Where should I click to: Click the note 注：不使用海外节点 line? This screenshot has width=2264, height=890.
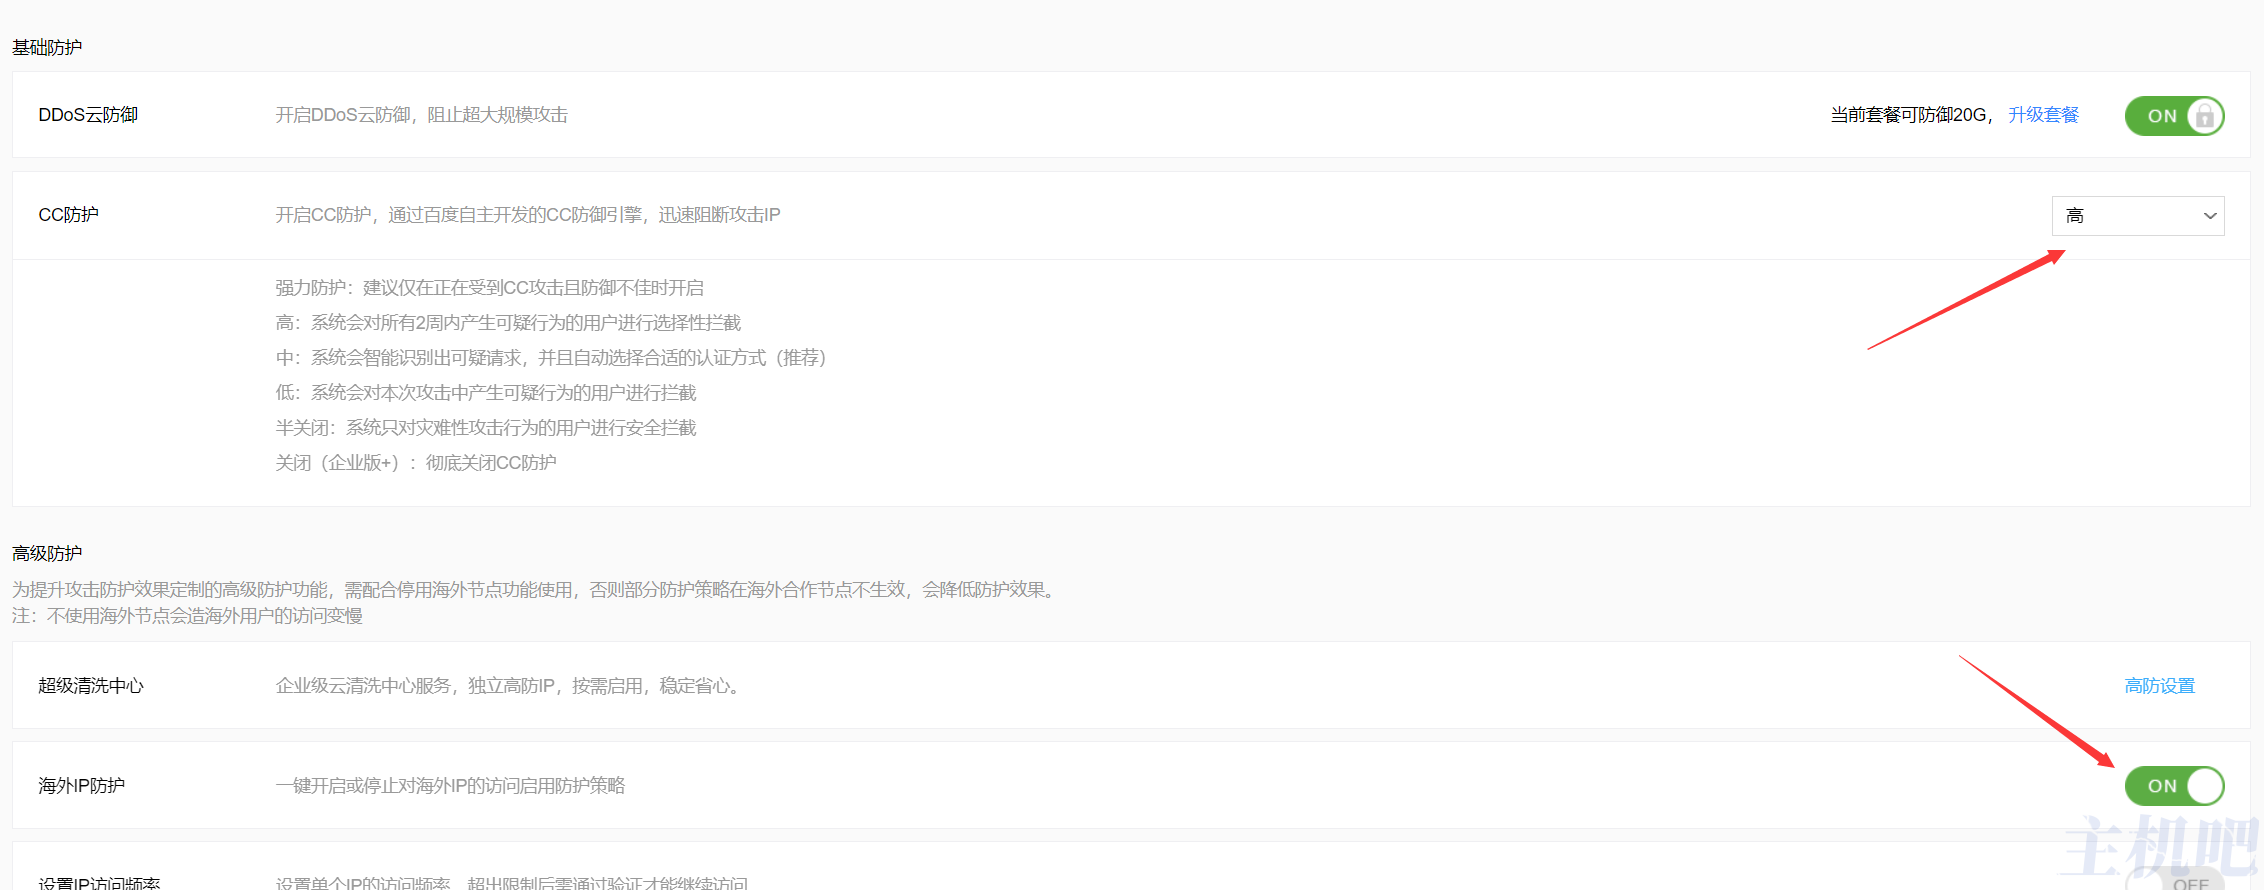(187, 616)
